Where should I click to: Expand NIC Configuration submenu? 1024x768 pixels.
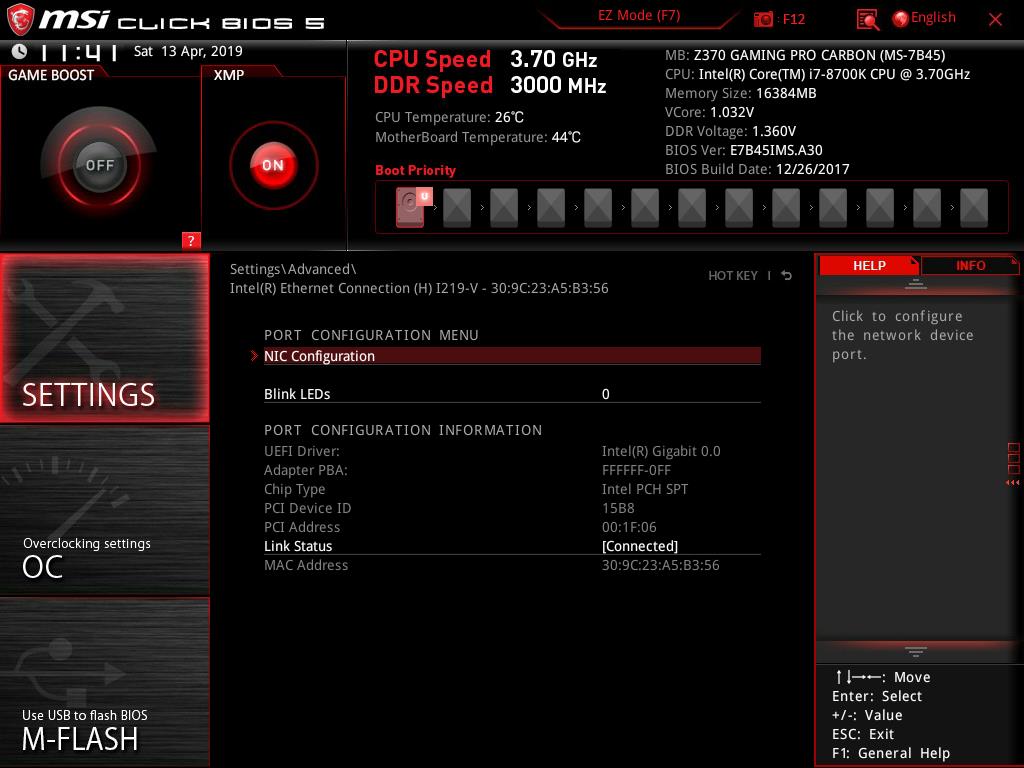coord(512,356)
